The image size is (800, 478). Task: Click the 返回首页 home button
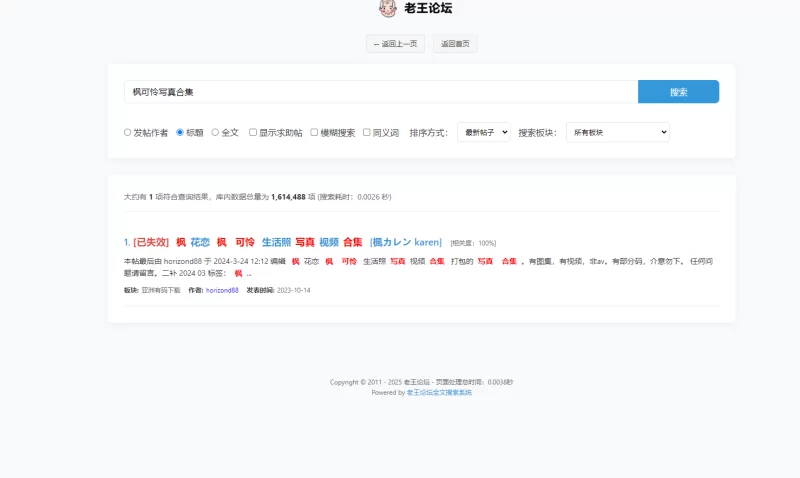(x=455, y=44)
